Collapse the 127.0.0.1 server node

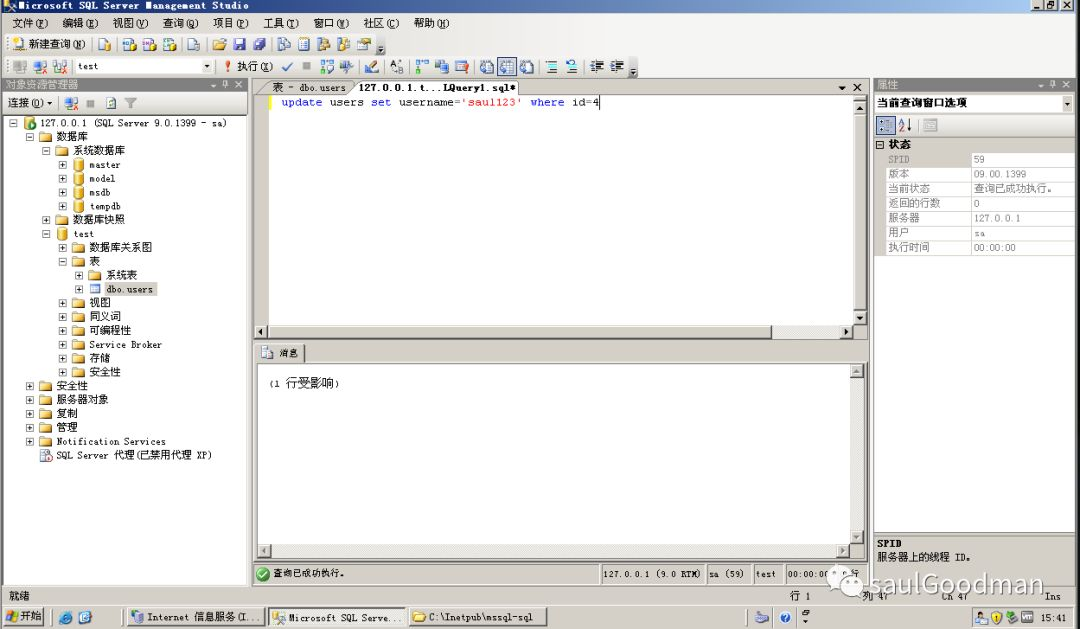[x=13, y=123]
